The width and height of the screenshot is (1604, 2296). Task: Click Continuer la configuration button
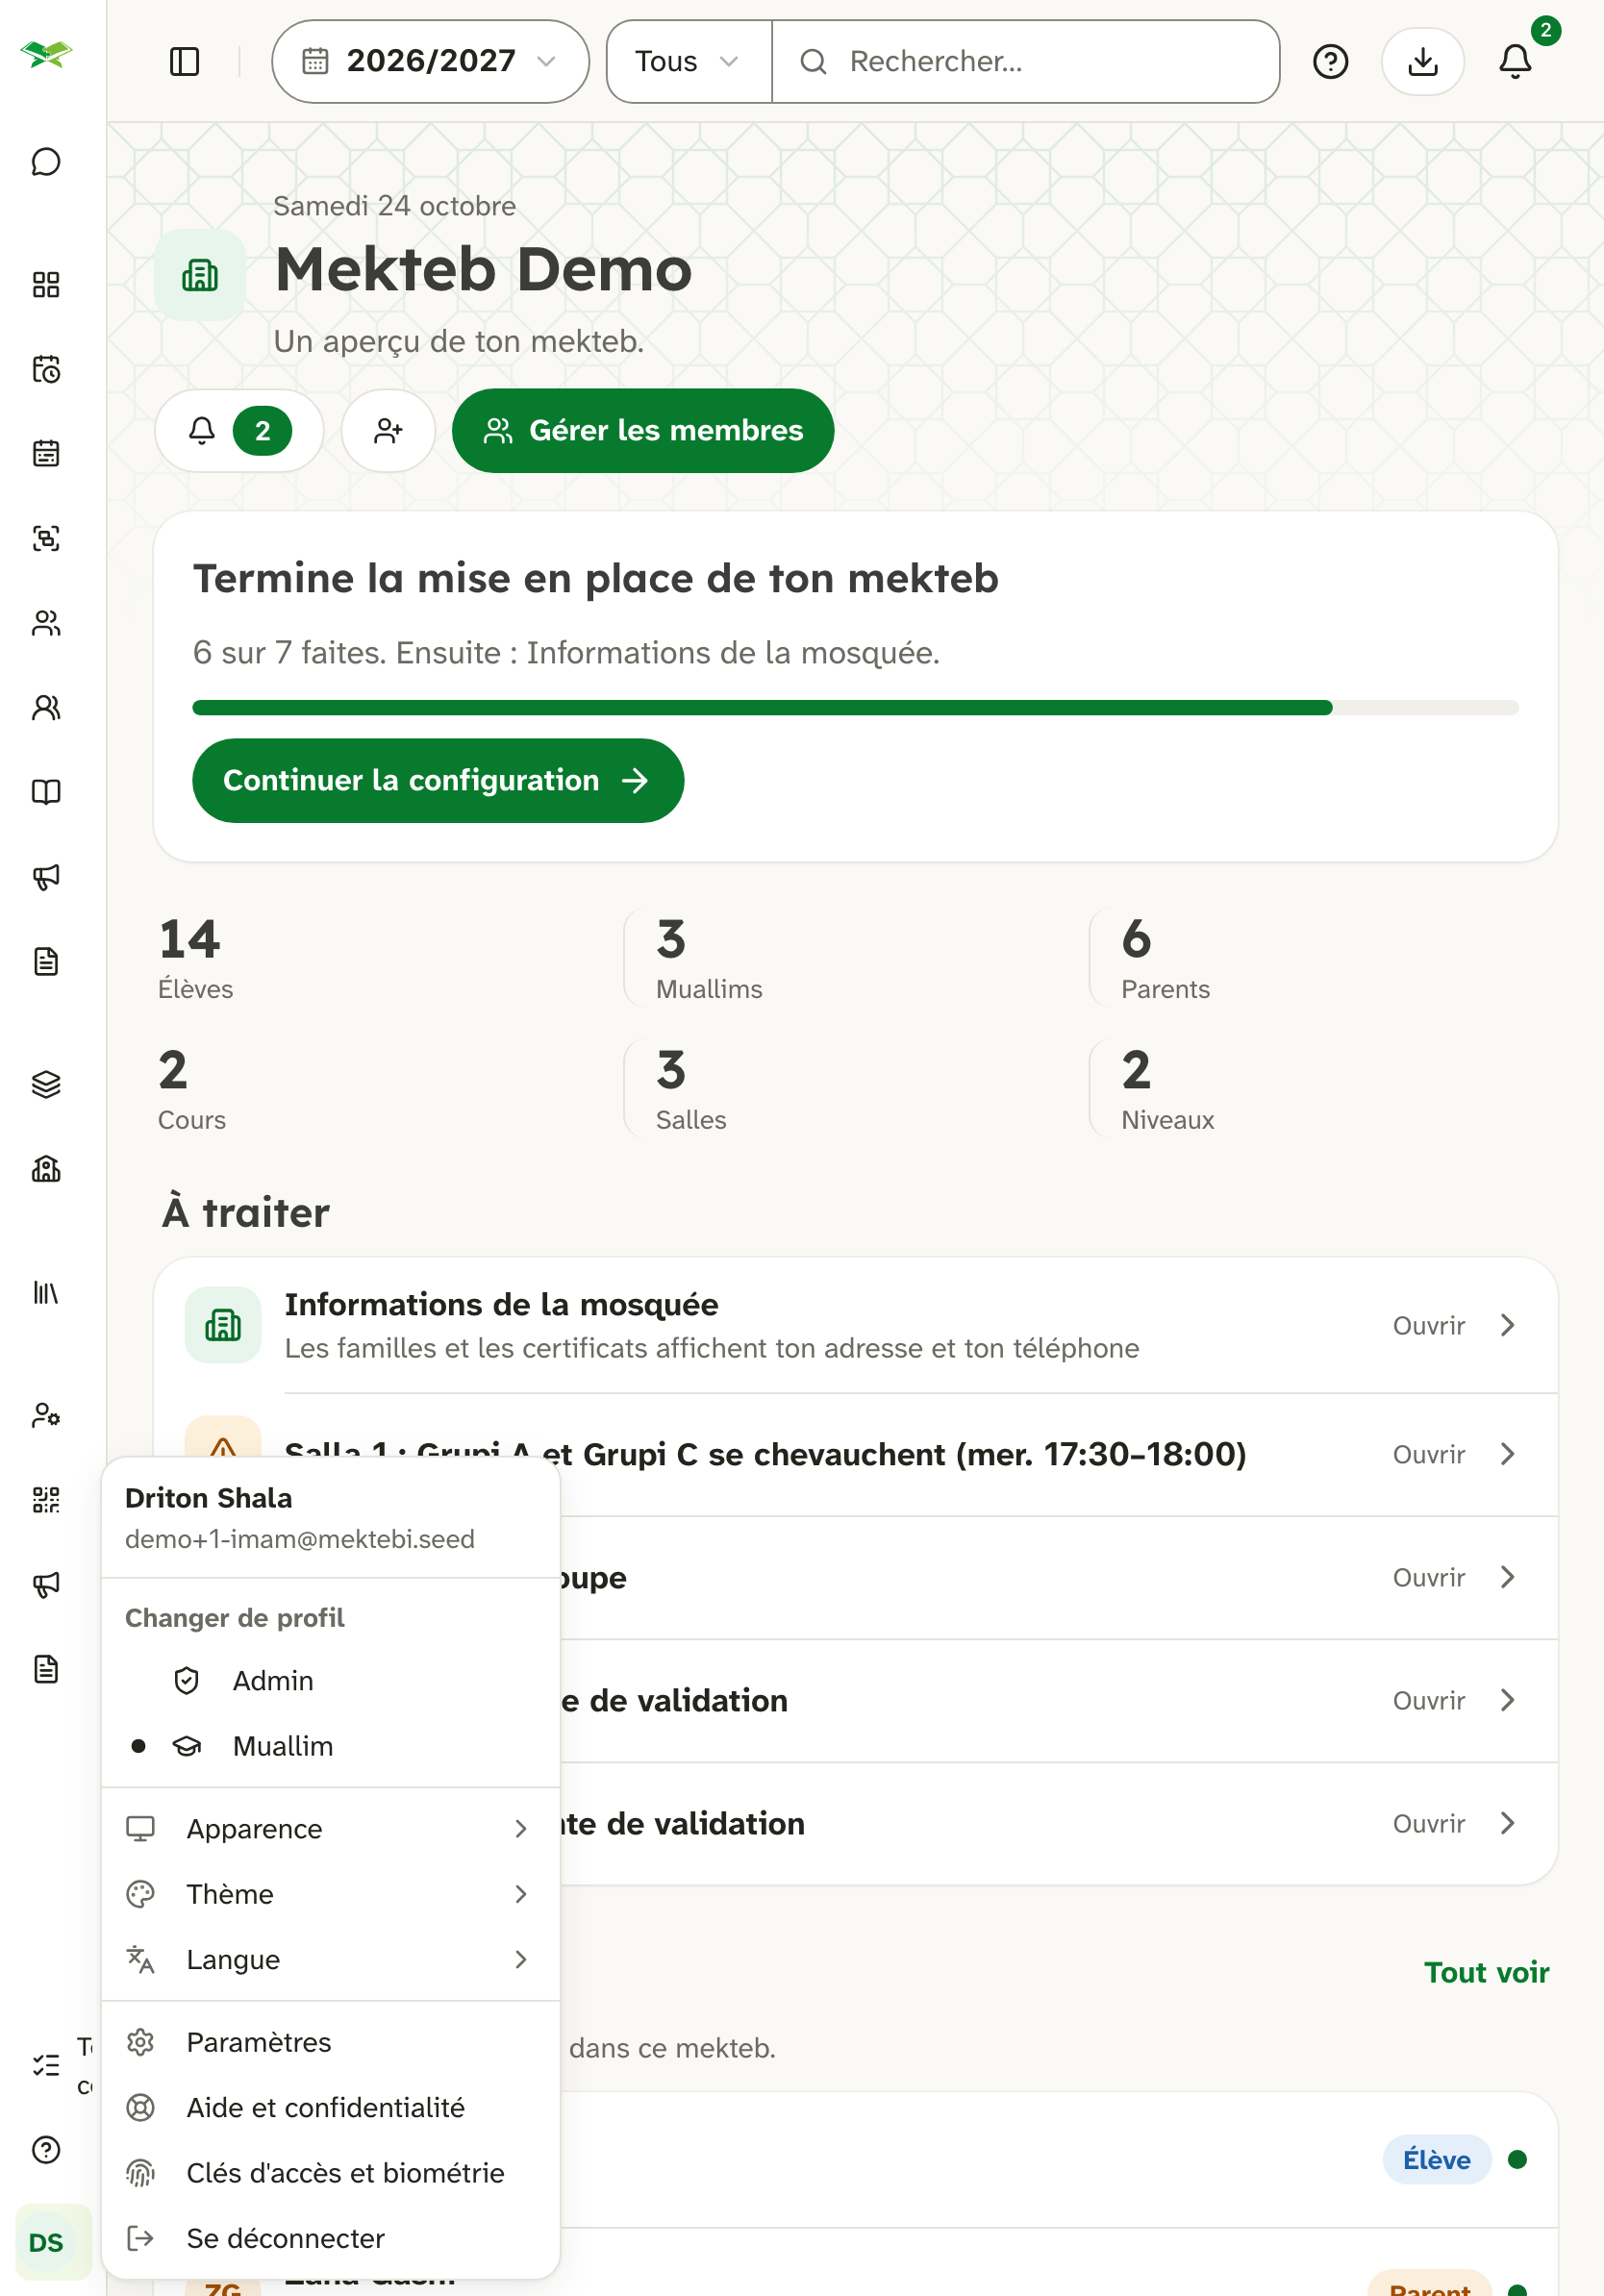(438, 781)
